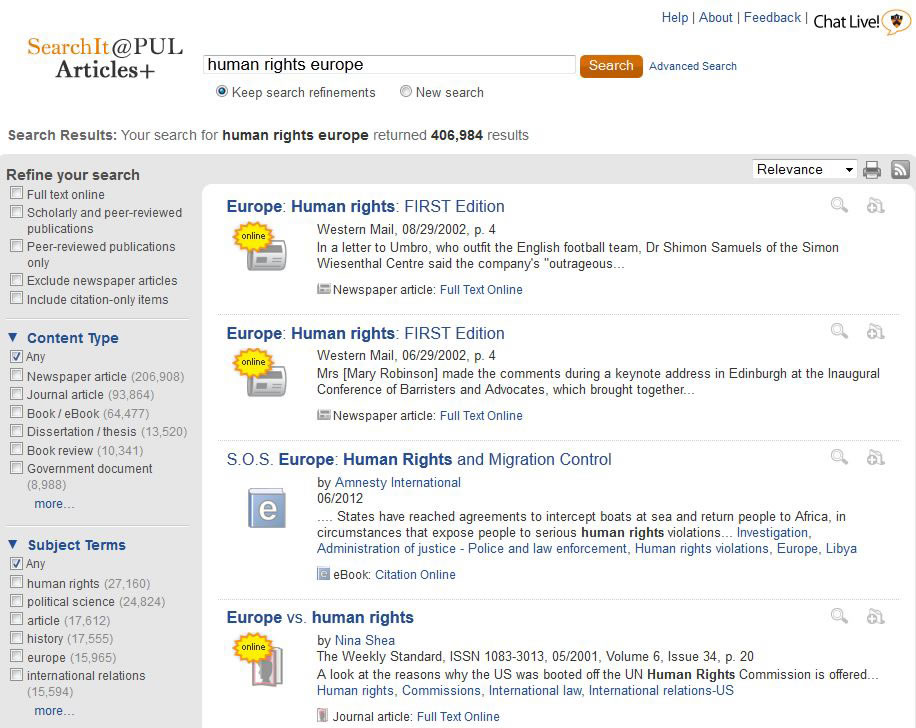The height and width of the screenshot is (728, 916).
Task: Open the Advanced Search link
Action: (x=692, y=66)
